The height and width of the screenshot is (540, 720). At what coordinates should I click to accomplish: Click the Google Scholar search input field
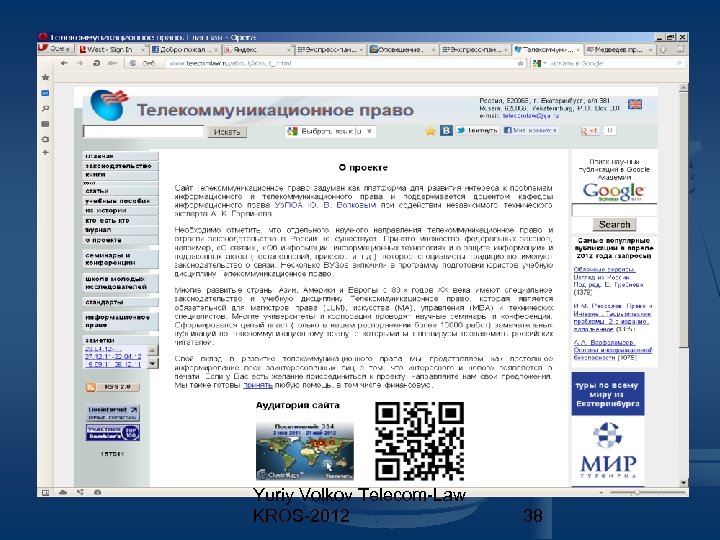pos(614,210)
